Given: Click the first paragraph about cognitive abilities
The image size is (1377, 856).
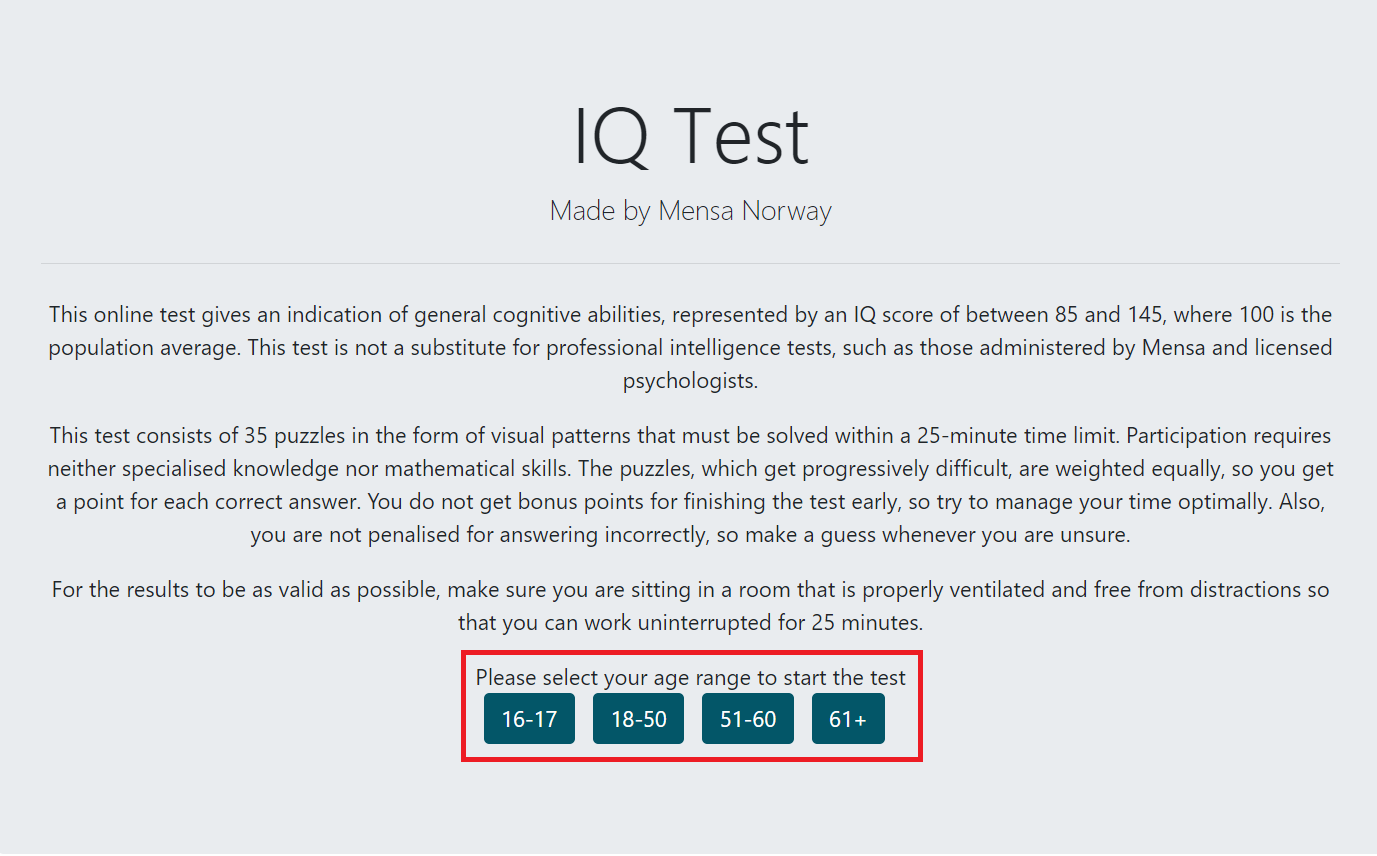Looking at the screenshot, I should click(x=690, y=347).
